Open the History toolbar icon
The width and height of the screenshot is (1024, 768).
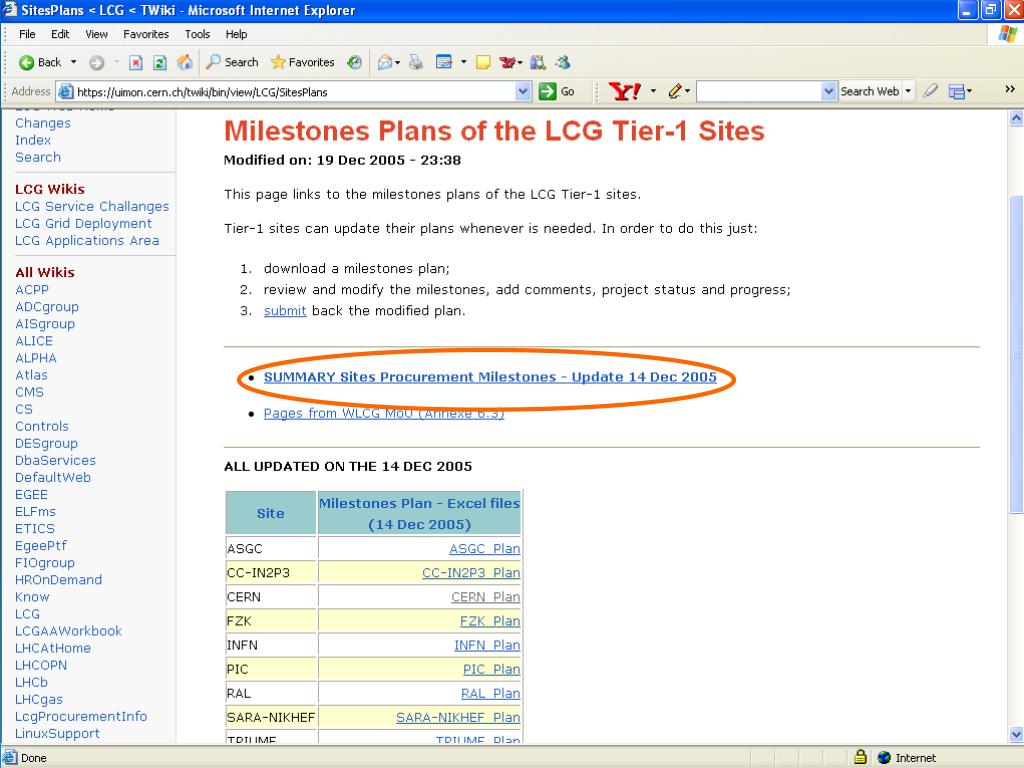point(355,62)
